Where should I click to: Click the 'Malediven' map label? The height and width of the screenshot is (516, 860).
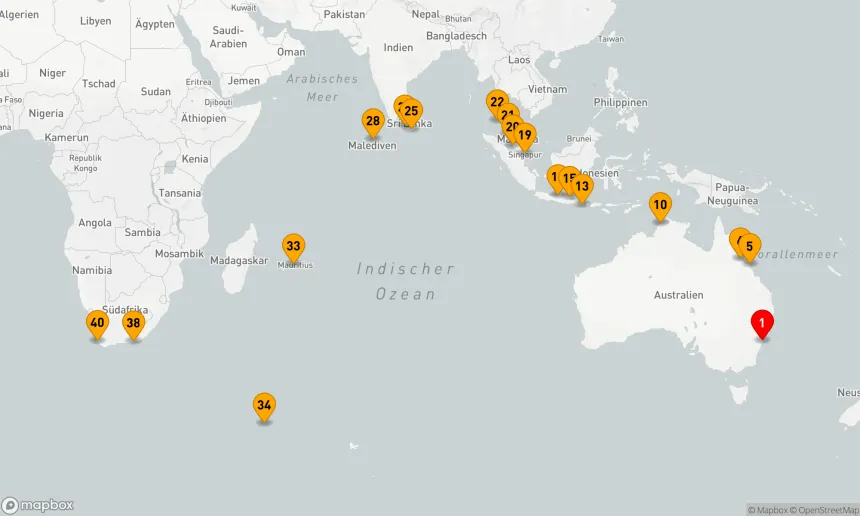(x=372, y=146)
